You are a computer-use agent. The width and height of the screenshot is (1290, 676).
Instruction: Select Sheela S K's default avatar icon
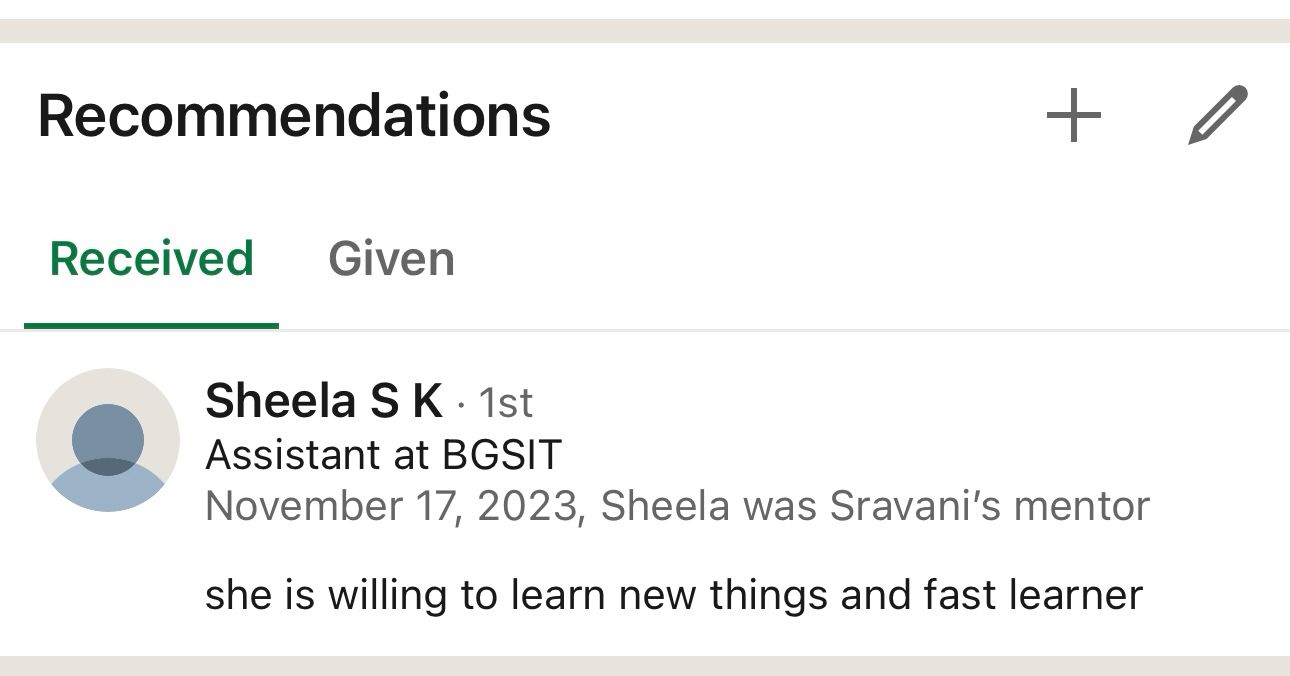tap(108, 440)
